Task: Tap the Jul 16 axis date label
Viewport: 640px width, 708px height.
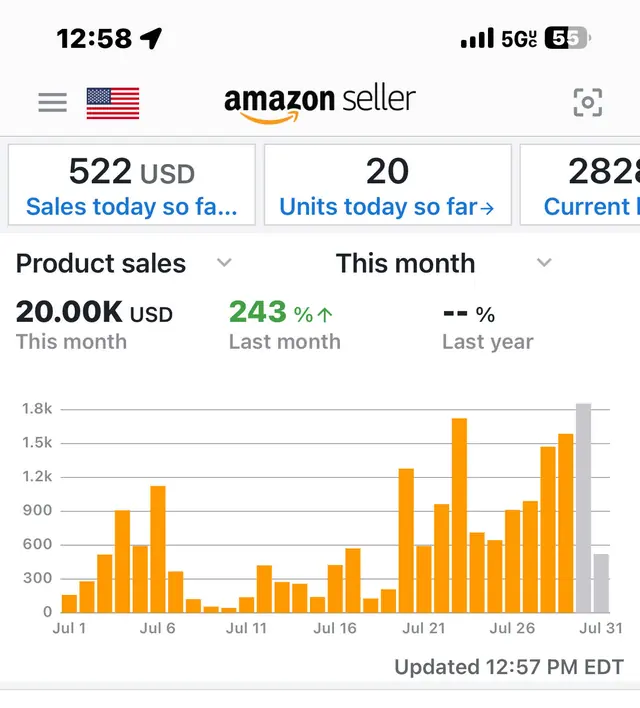Action: point(335,628)
